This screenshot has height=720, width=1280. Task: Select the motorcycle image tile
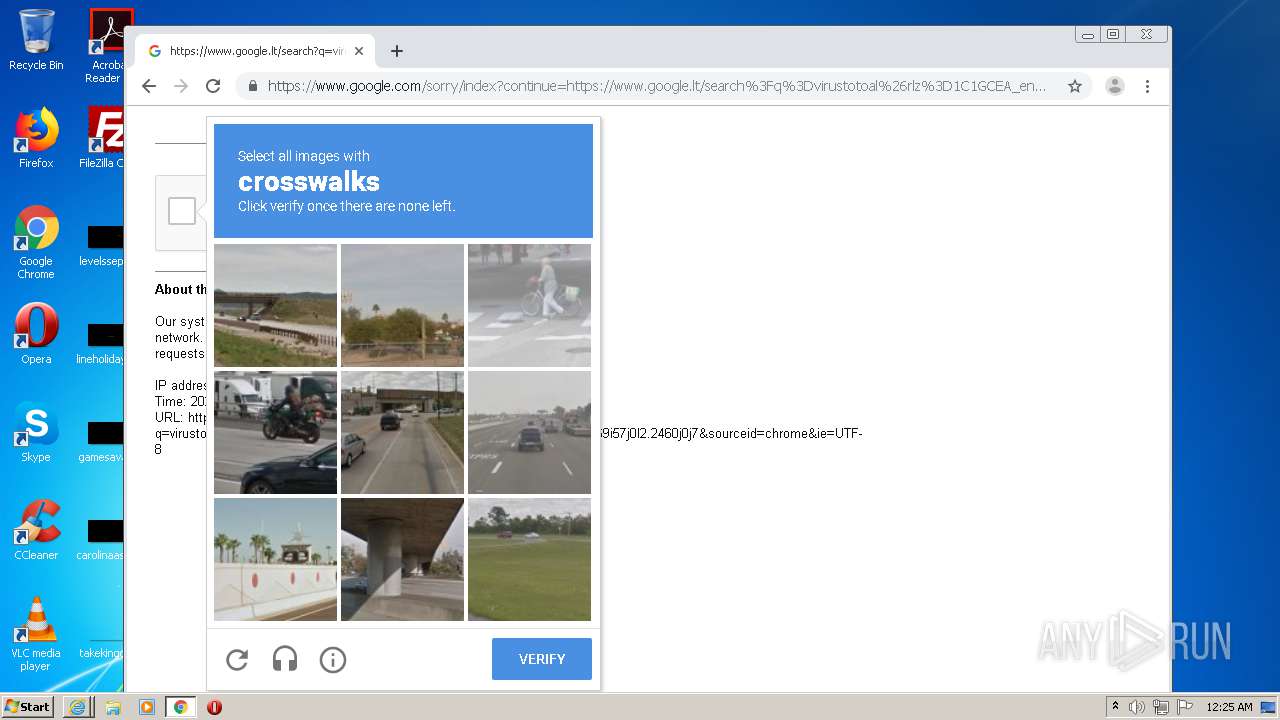tap(275, 432)
